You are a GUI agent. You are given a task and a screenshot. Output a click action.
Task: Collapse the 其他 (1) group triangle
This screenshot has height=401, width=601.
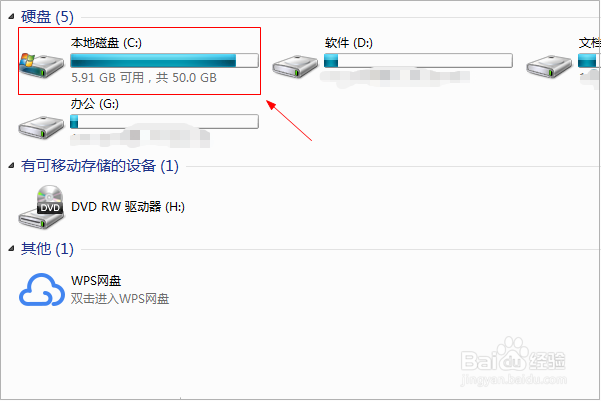[x=11, y=249]
